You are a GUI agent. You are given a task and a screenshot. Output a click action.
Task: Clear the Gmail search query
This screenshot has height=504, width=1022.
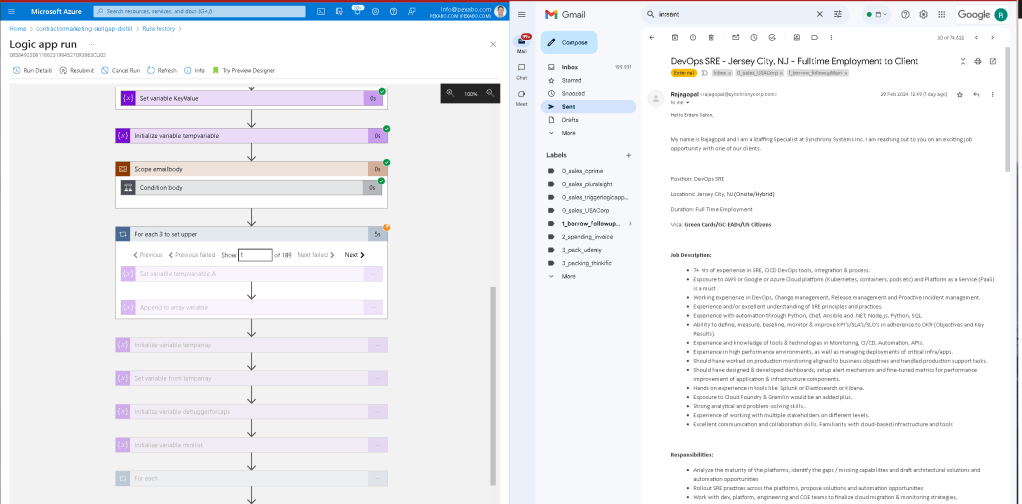coord(820,14)
